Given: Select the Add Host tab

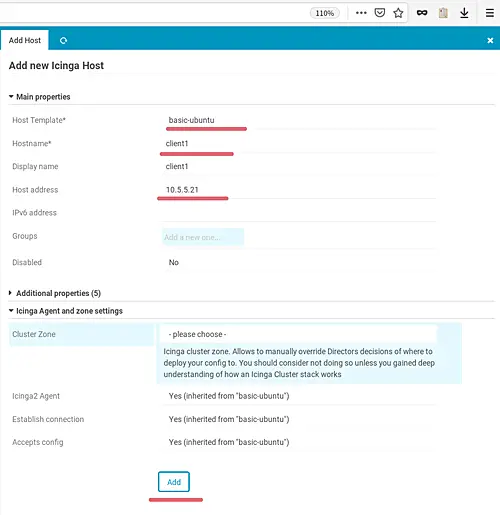Looking at the screenshot, I should [x=25, y=40].
